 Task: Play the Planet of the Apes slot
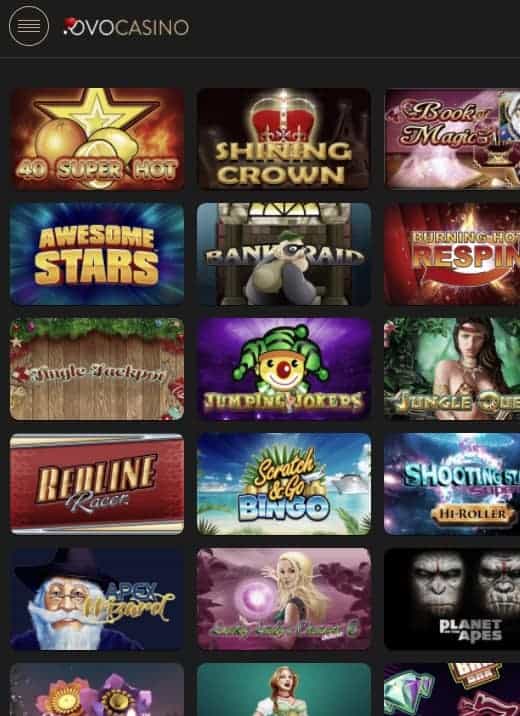tap(452, 599)
